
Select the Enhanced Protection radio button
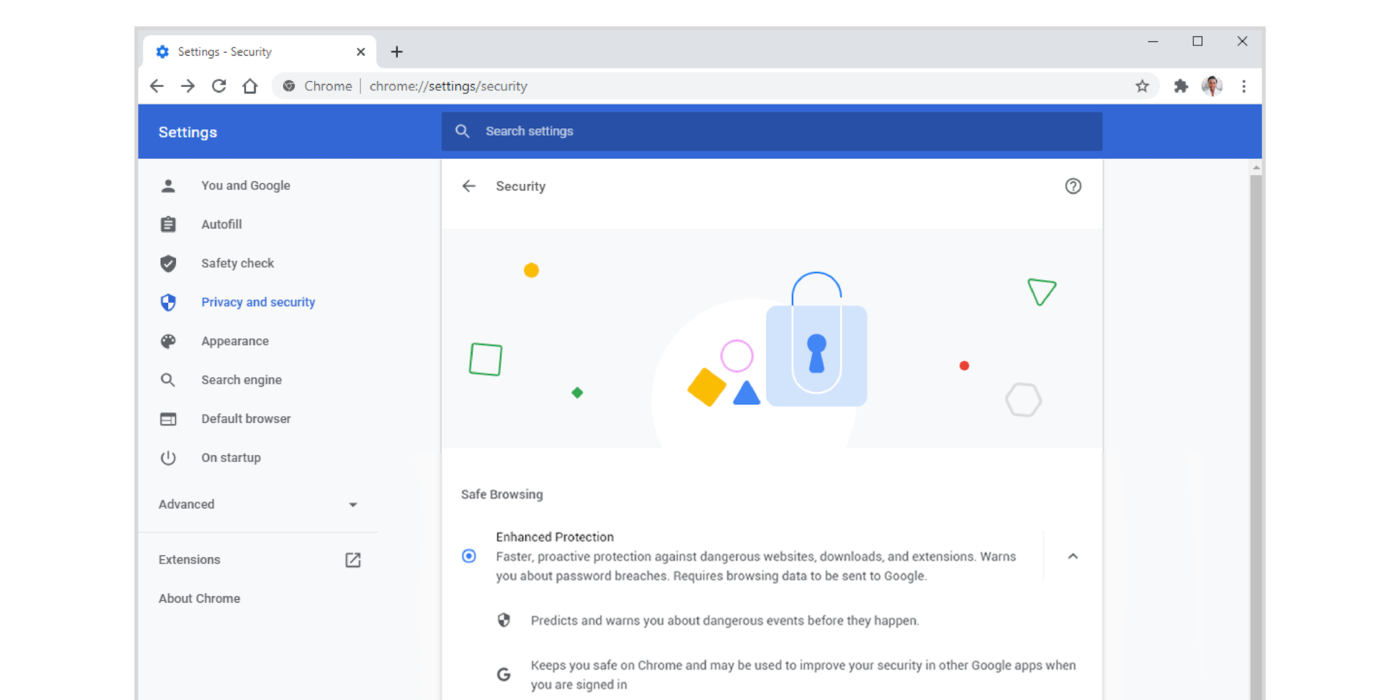pos(468,555)
